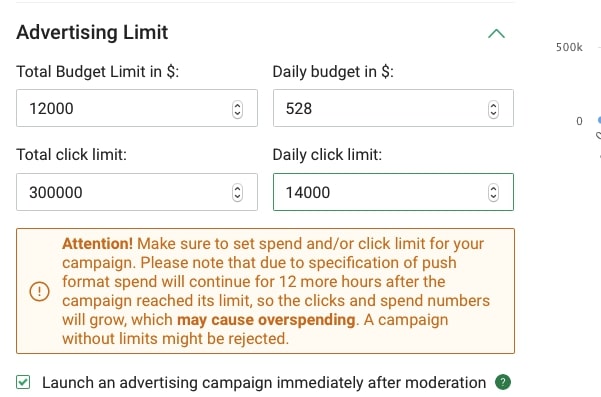This screenshot has width=601, height=397.
Task: Uncheck launch campaign immediately after moderation checkbox
Action: pos(23,382)
